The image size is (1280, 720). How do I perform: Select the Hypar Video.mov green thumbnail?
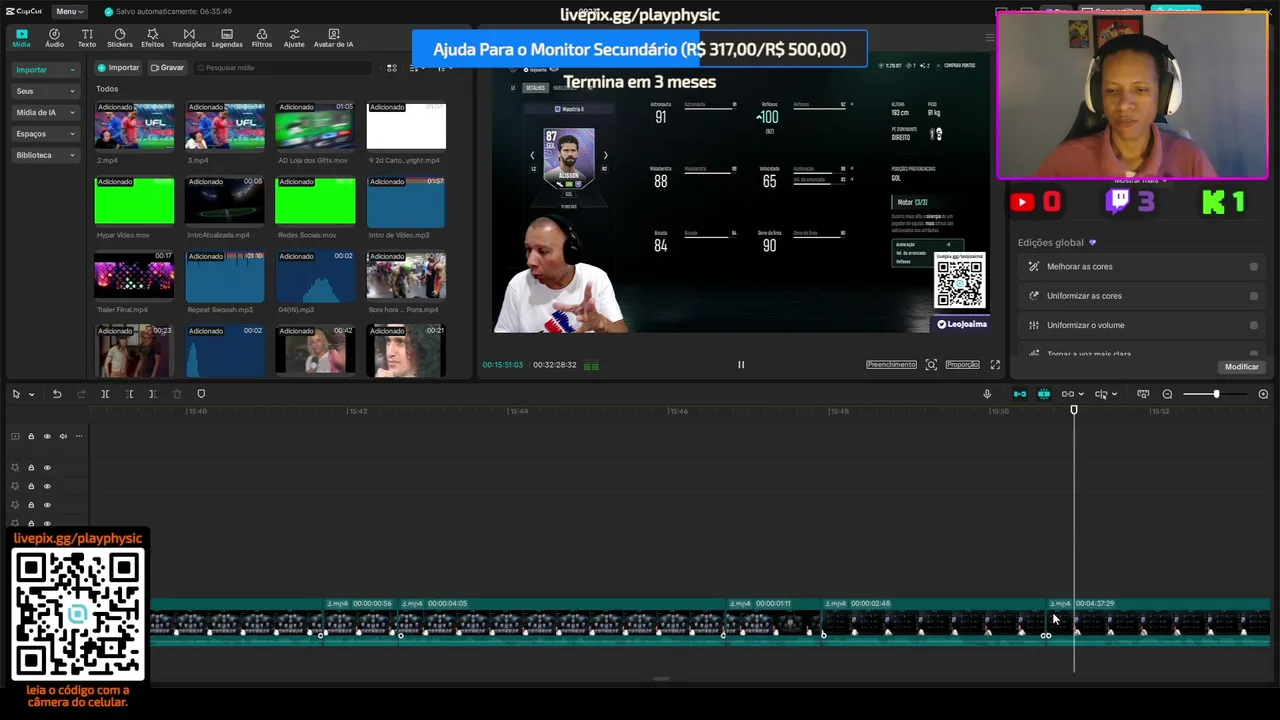(x=134, y=201)
